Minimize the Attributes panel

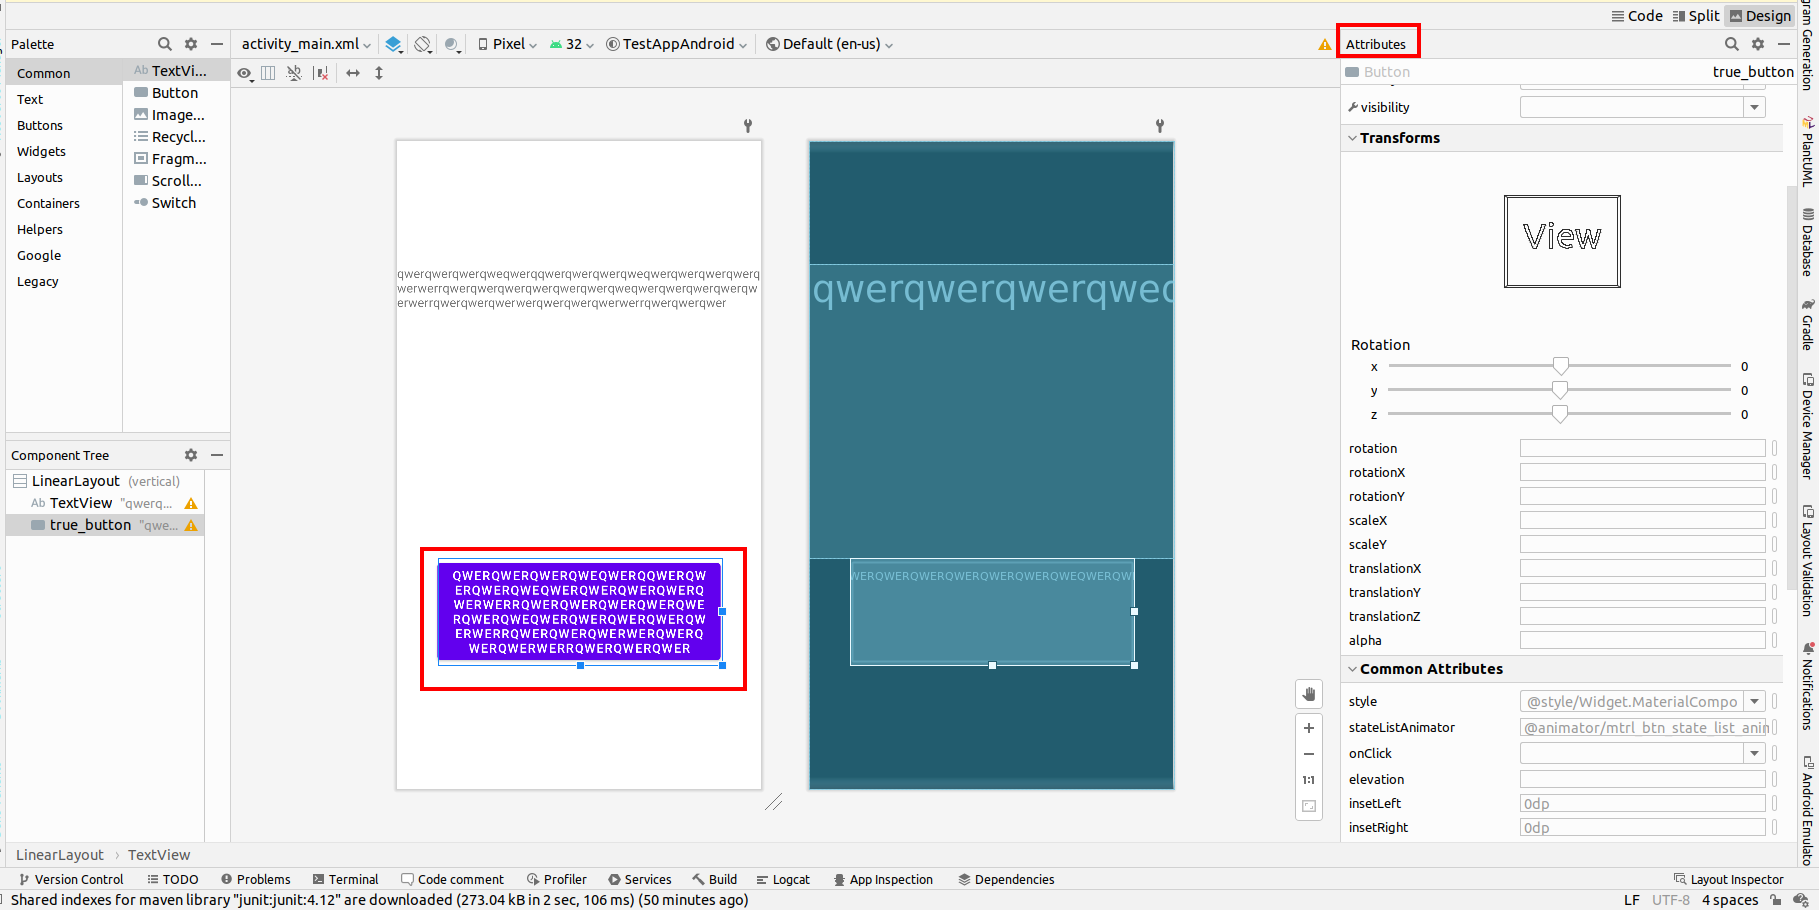pyautogui.click(x=1783, y=44)
